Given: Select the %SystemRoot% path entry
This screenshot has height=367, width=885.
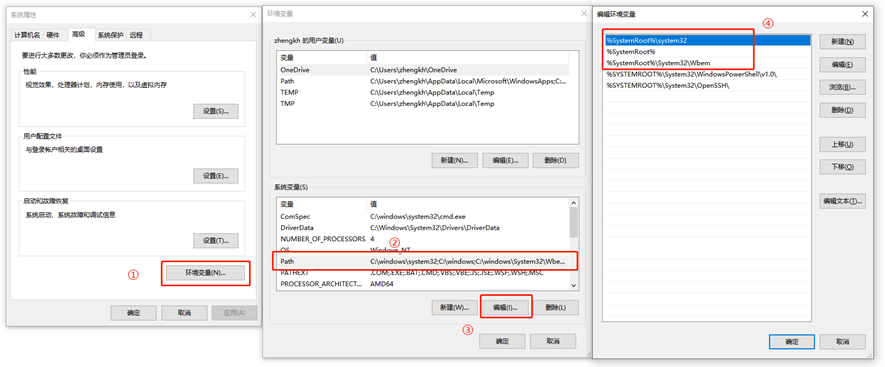Looking at the screenshot, I should (707, 51).
